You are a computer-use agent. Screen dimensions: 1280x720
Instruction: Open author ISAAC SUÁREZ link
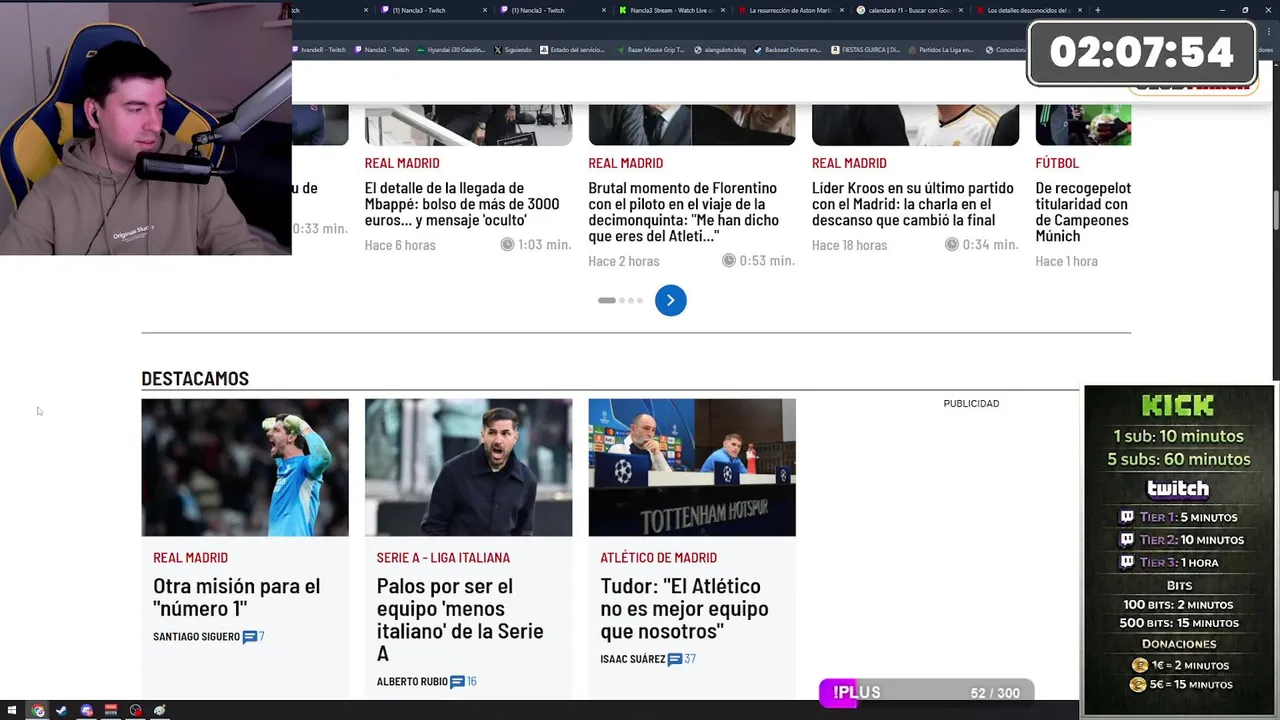pyautogui.click(x=632, y=659)
